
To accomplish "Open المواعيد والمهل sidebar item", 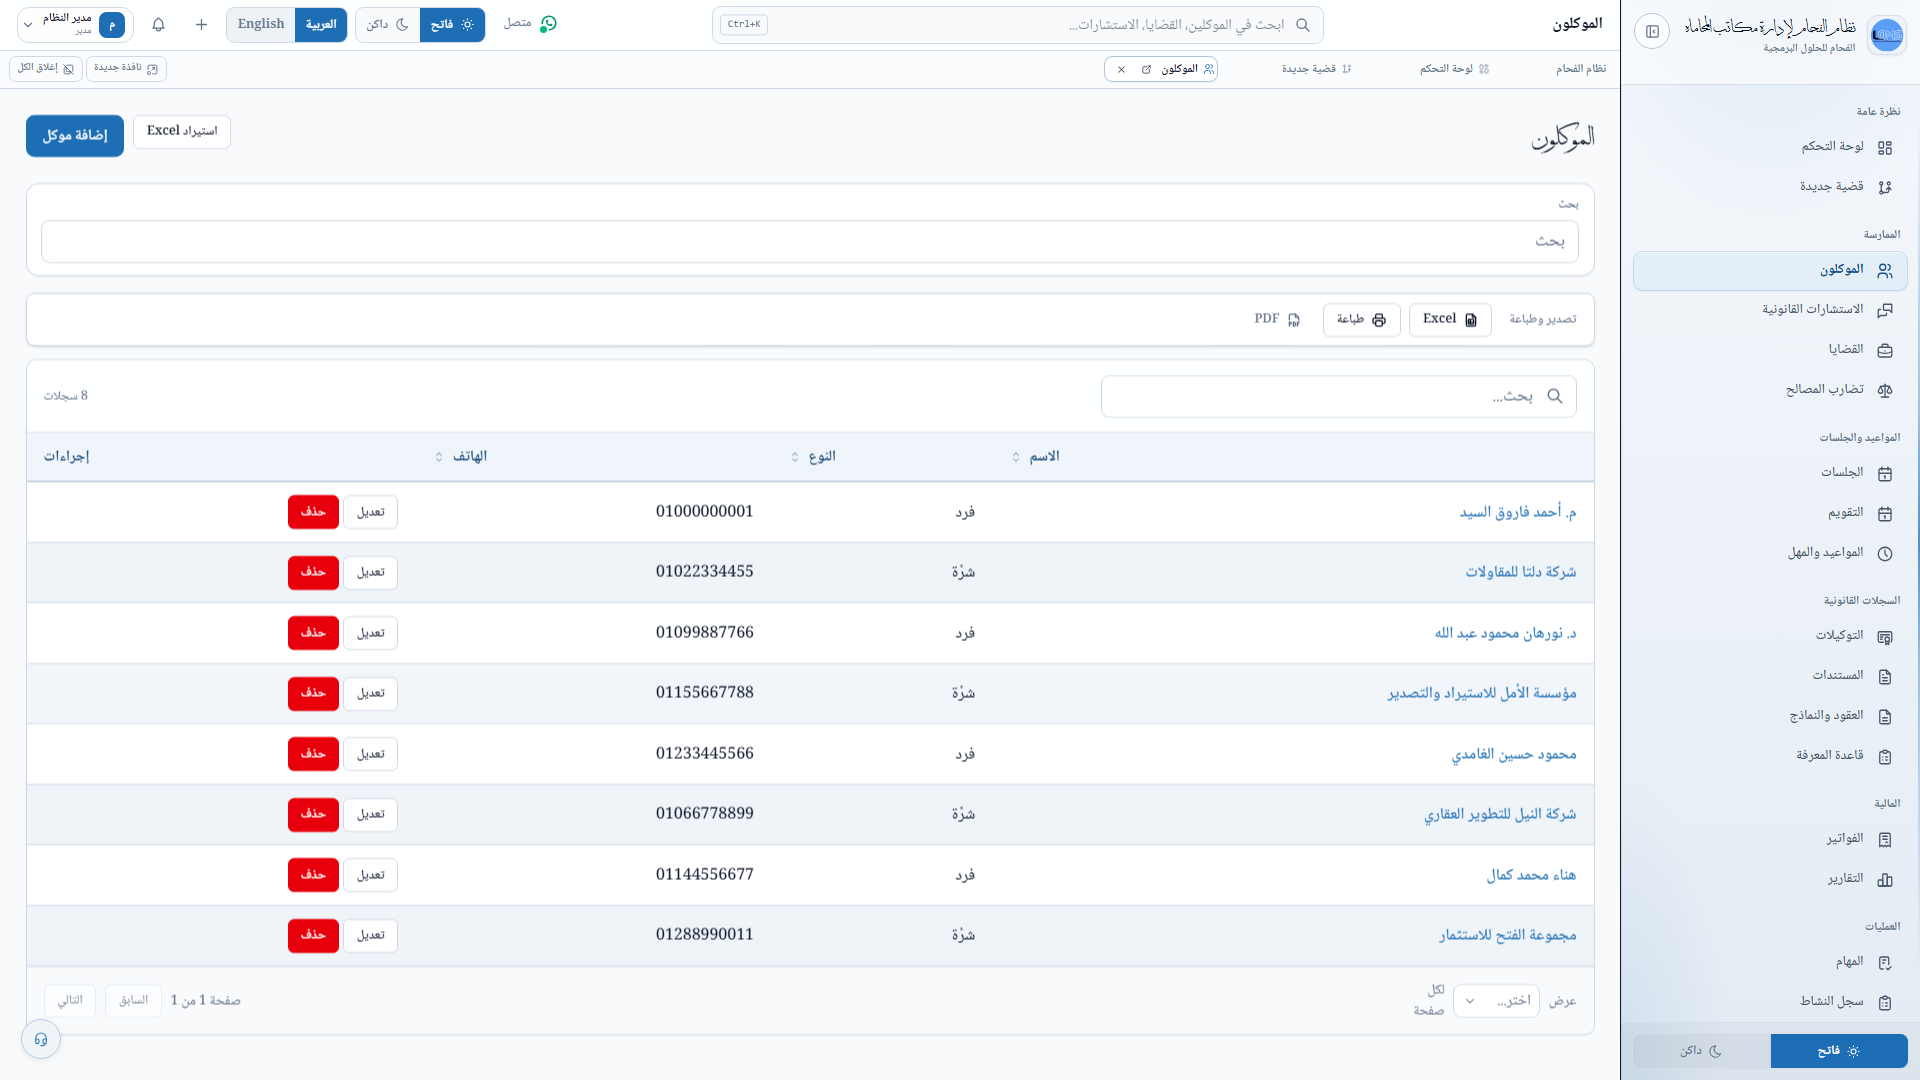I will (x=1770, y=553).
